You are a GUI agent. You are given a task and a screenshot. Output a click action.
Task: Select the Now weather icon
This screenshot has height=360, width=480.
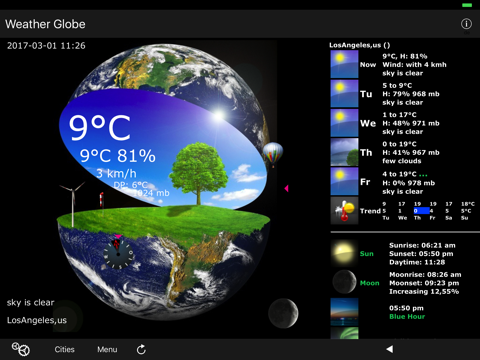coord(344,64)
